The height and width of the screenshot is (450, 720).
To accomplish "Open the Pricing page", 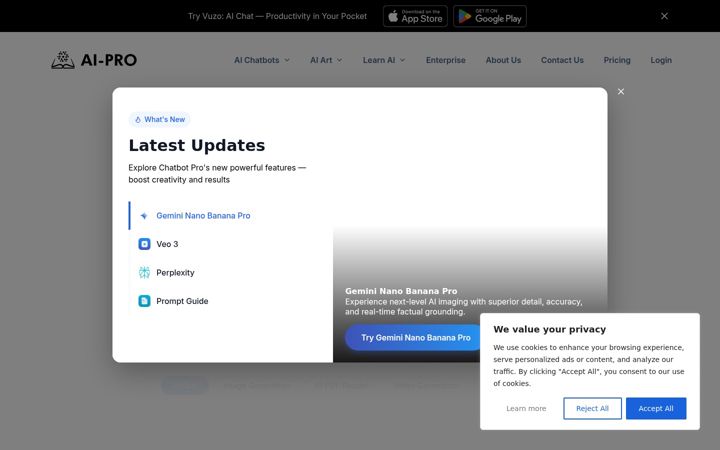I will click(x=617, y=60).
